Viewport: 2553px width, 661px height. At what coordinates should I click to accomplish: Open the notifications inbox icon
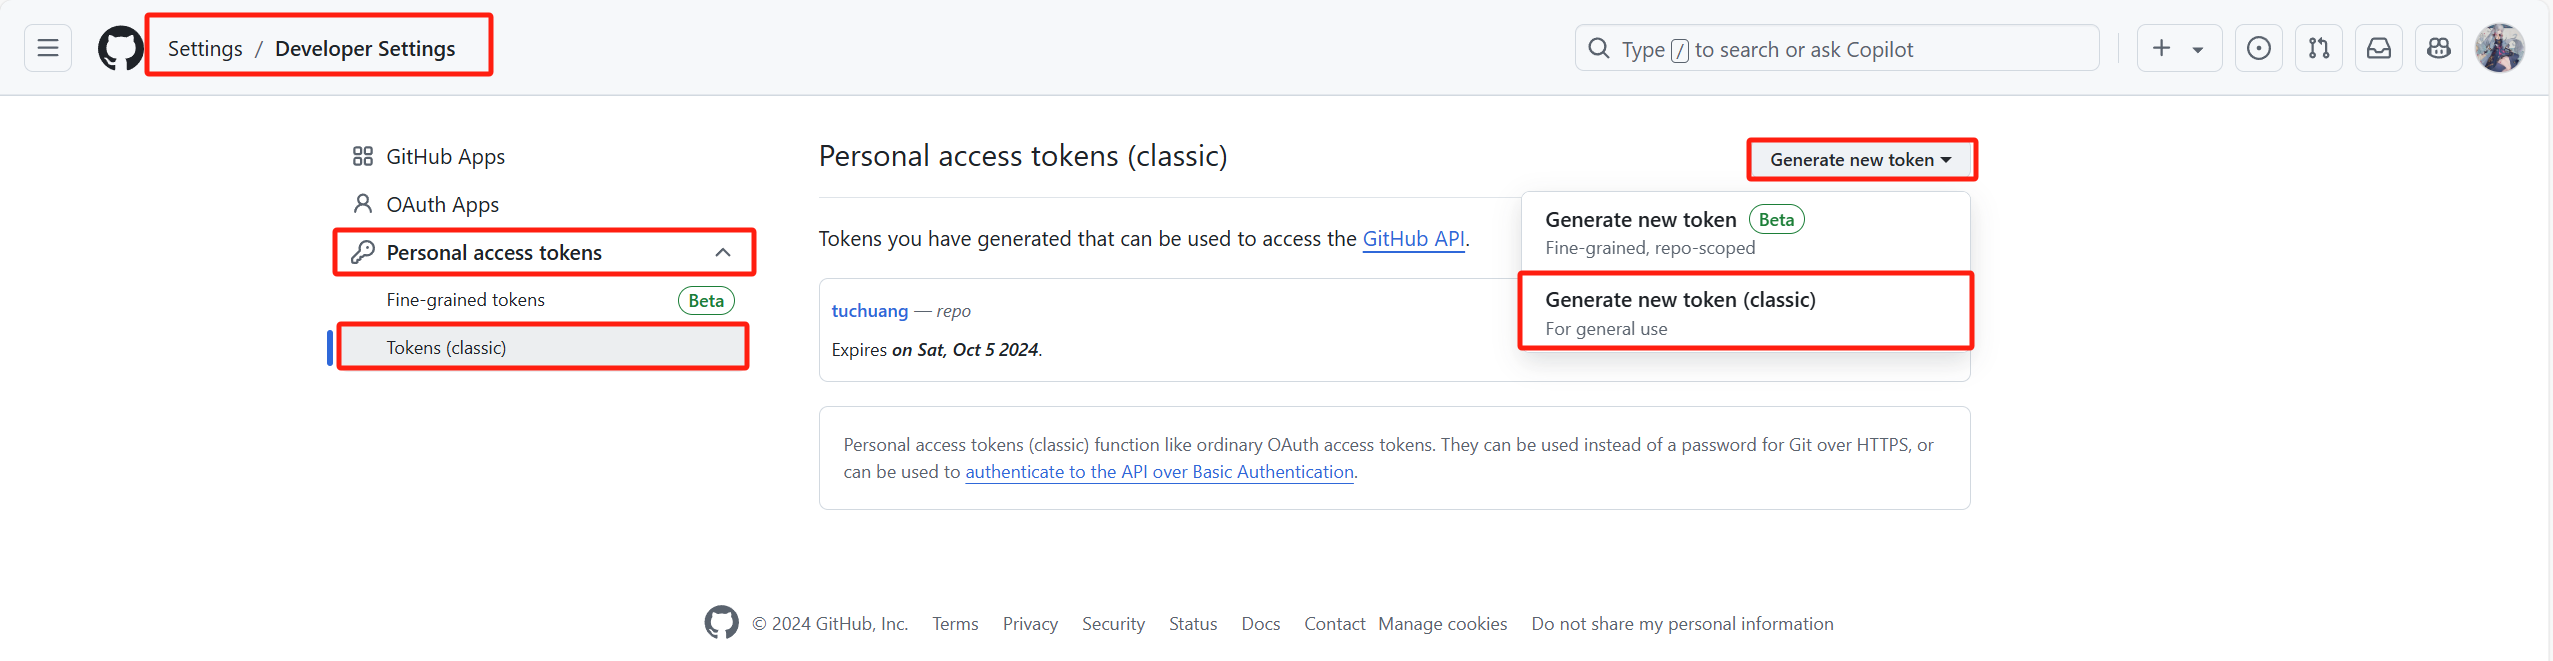[x=2378, y=48]
